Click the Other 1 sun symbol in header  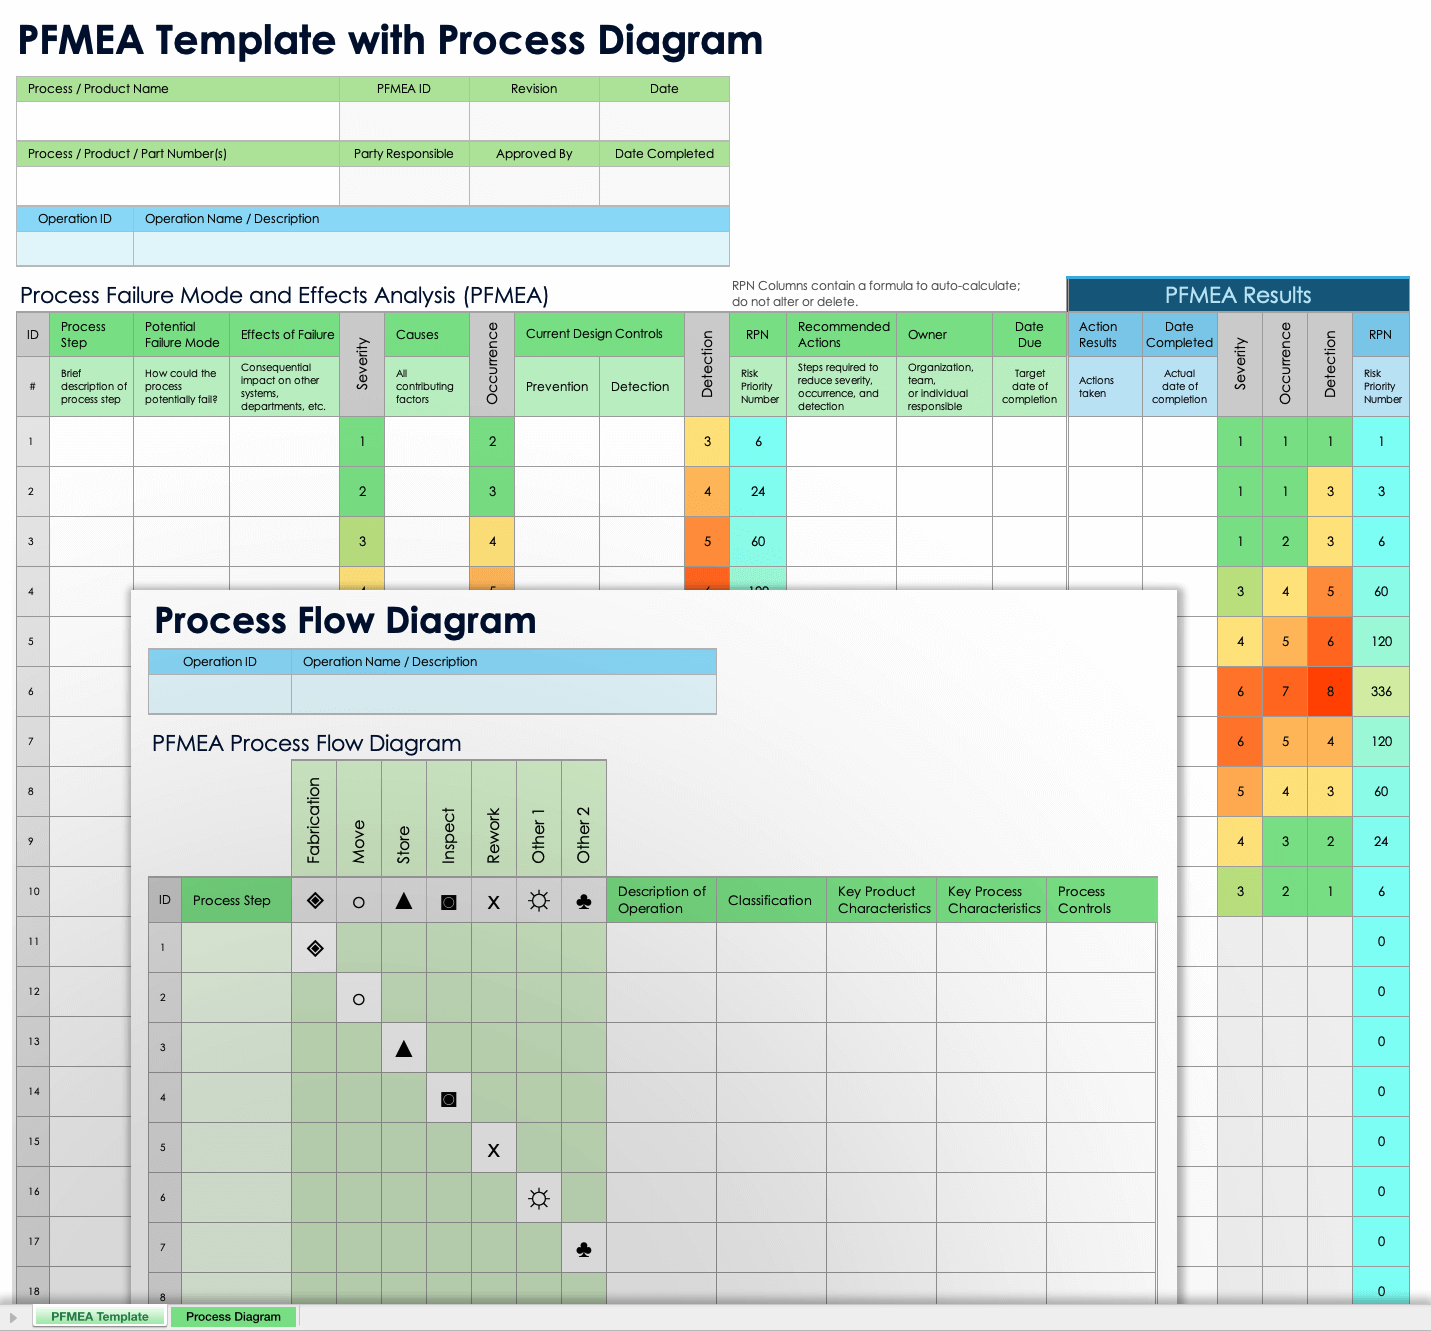(x=539, y=901)
